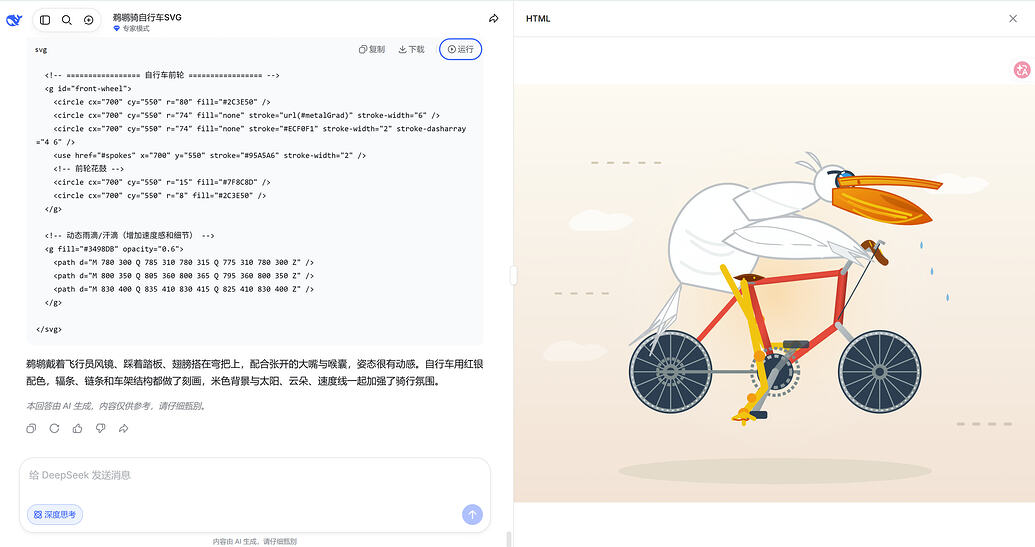This screenshot has height=547, width=1035.
Task: Click the 动态雨滴/汗滴 comment line
Action: click(x=129, y=235)
